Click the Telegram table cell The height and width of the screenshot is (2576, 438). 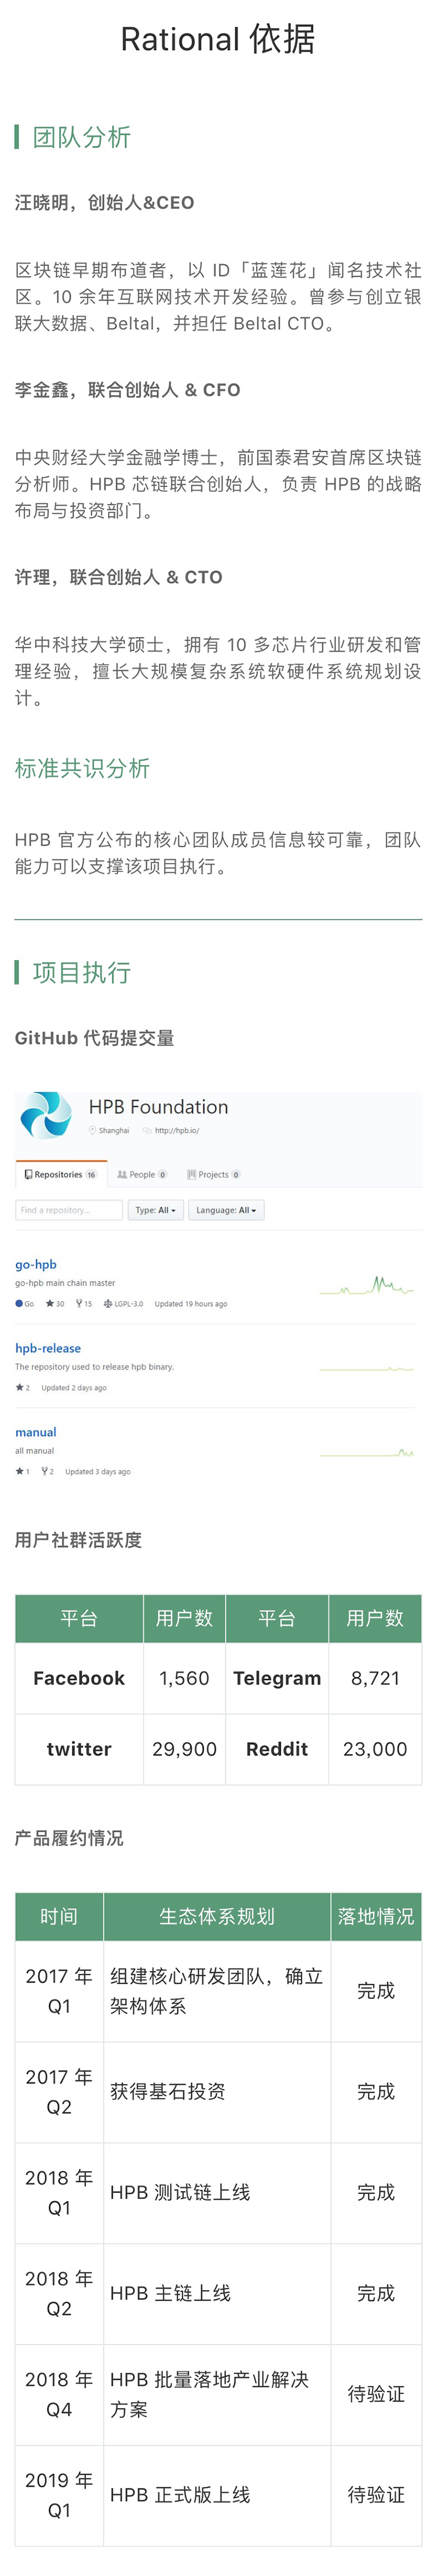[277, 1678]
